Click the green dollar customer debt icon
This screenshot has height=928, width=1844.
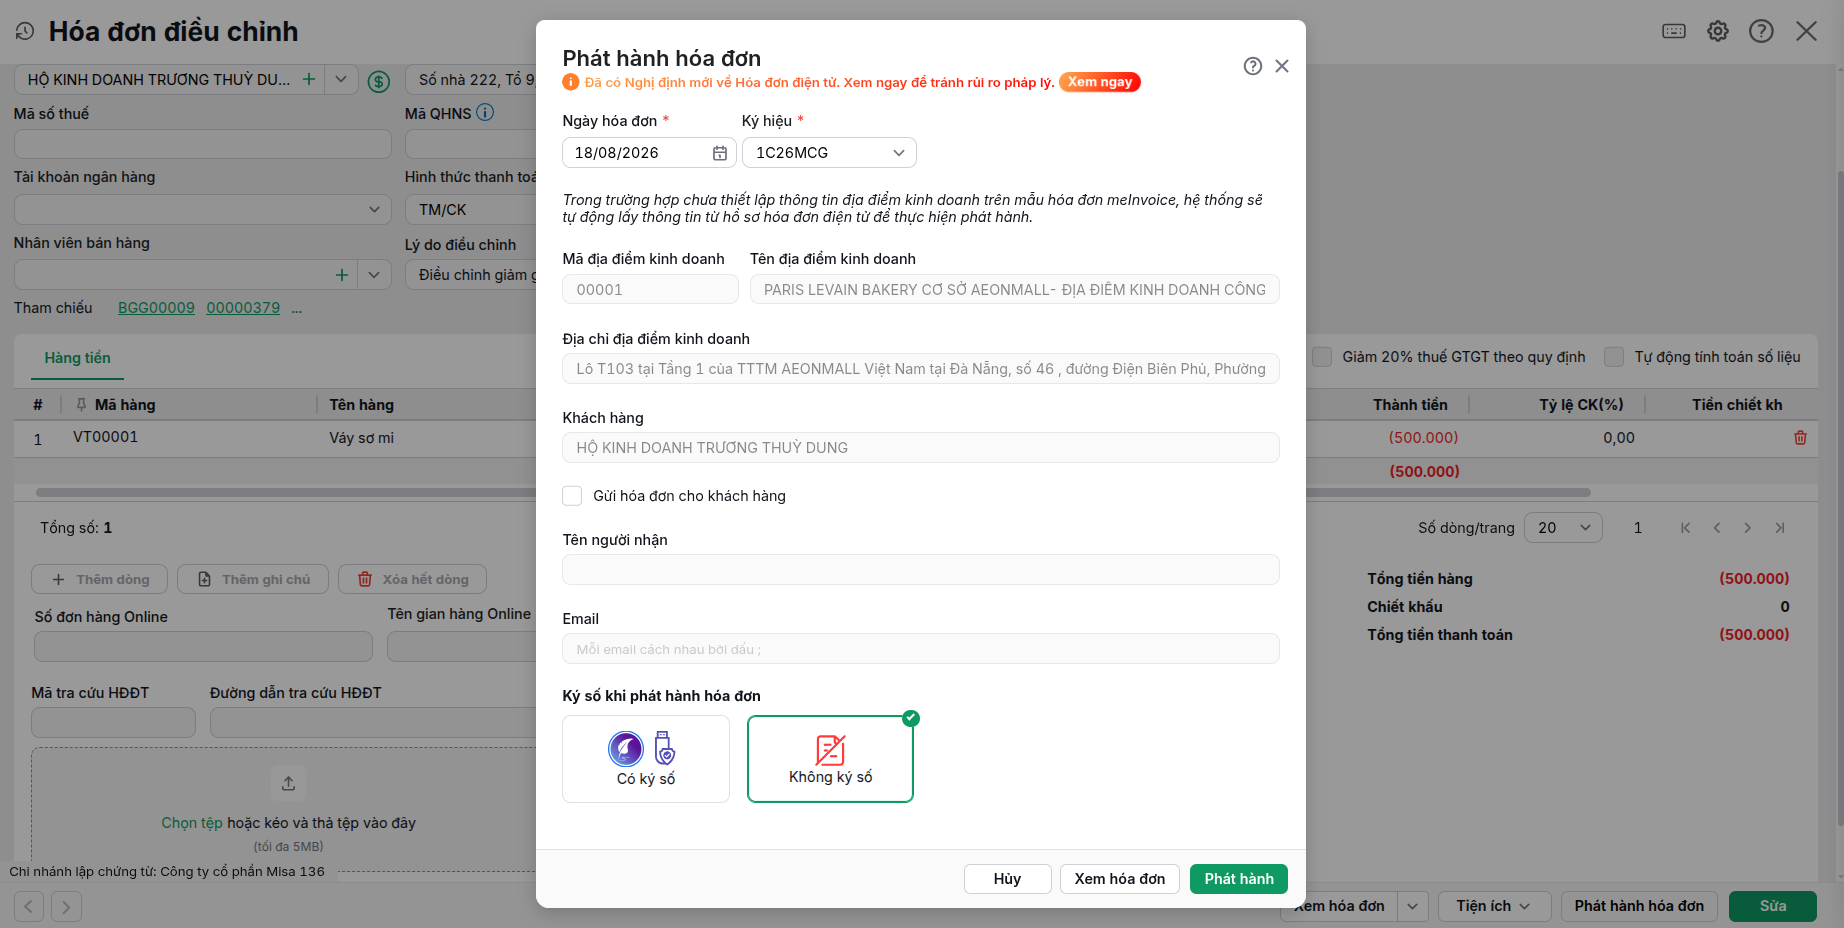379,81
